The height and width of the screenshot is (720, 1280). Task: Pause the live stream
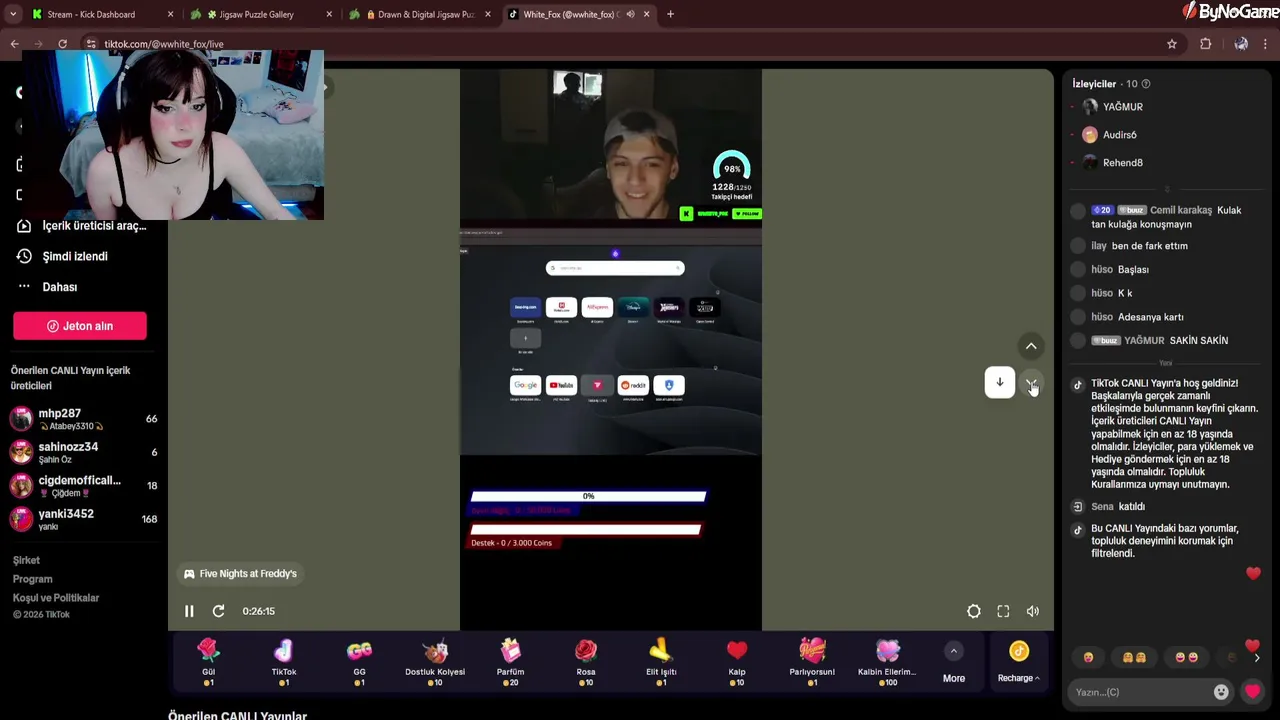tap(189, 611)
